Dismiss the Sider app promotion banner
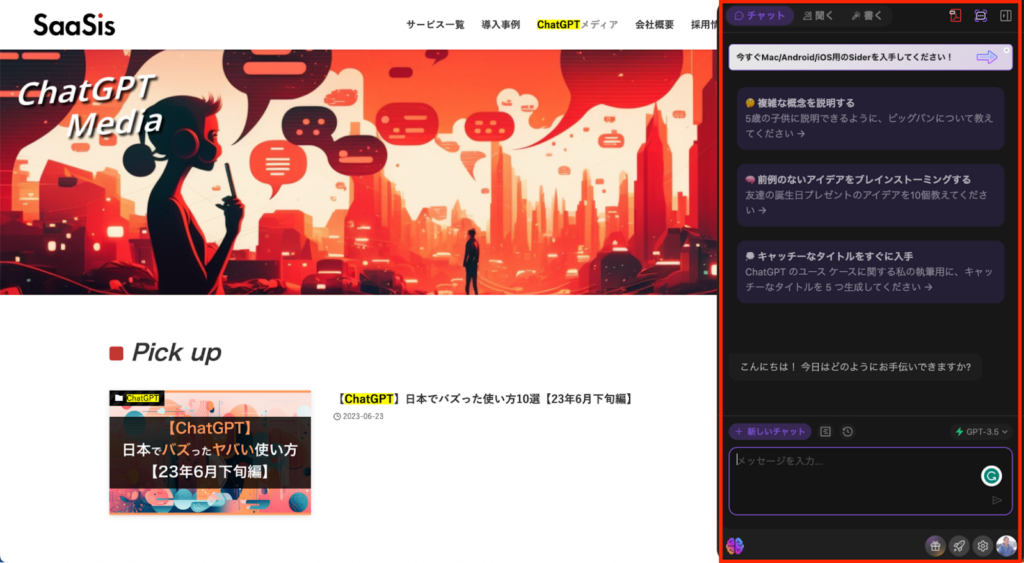The width and height of the screenshot is (1024, 563). coord(1005,50)
